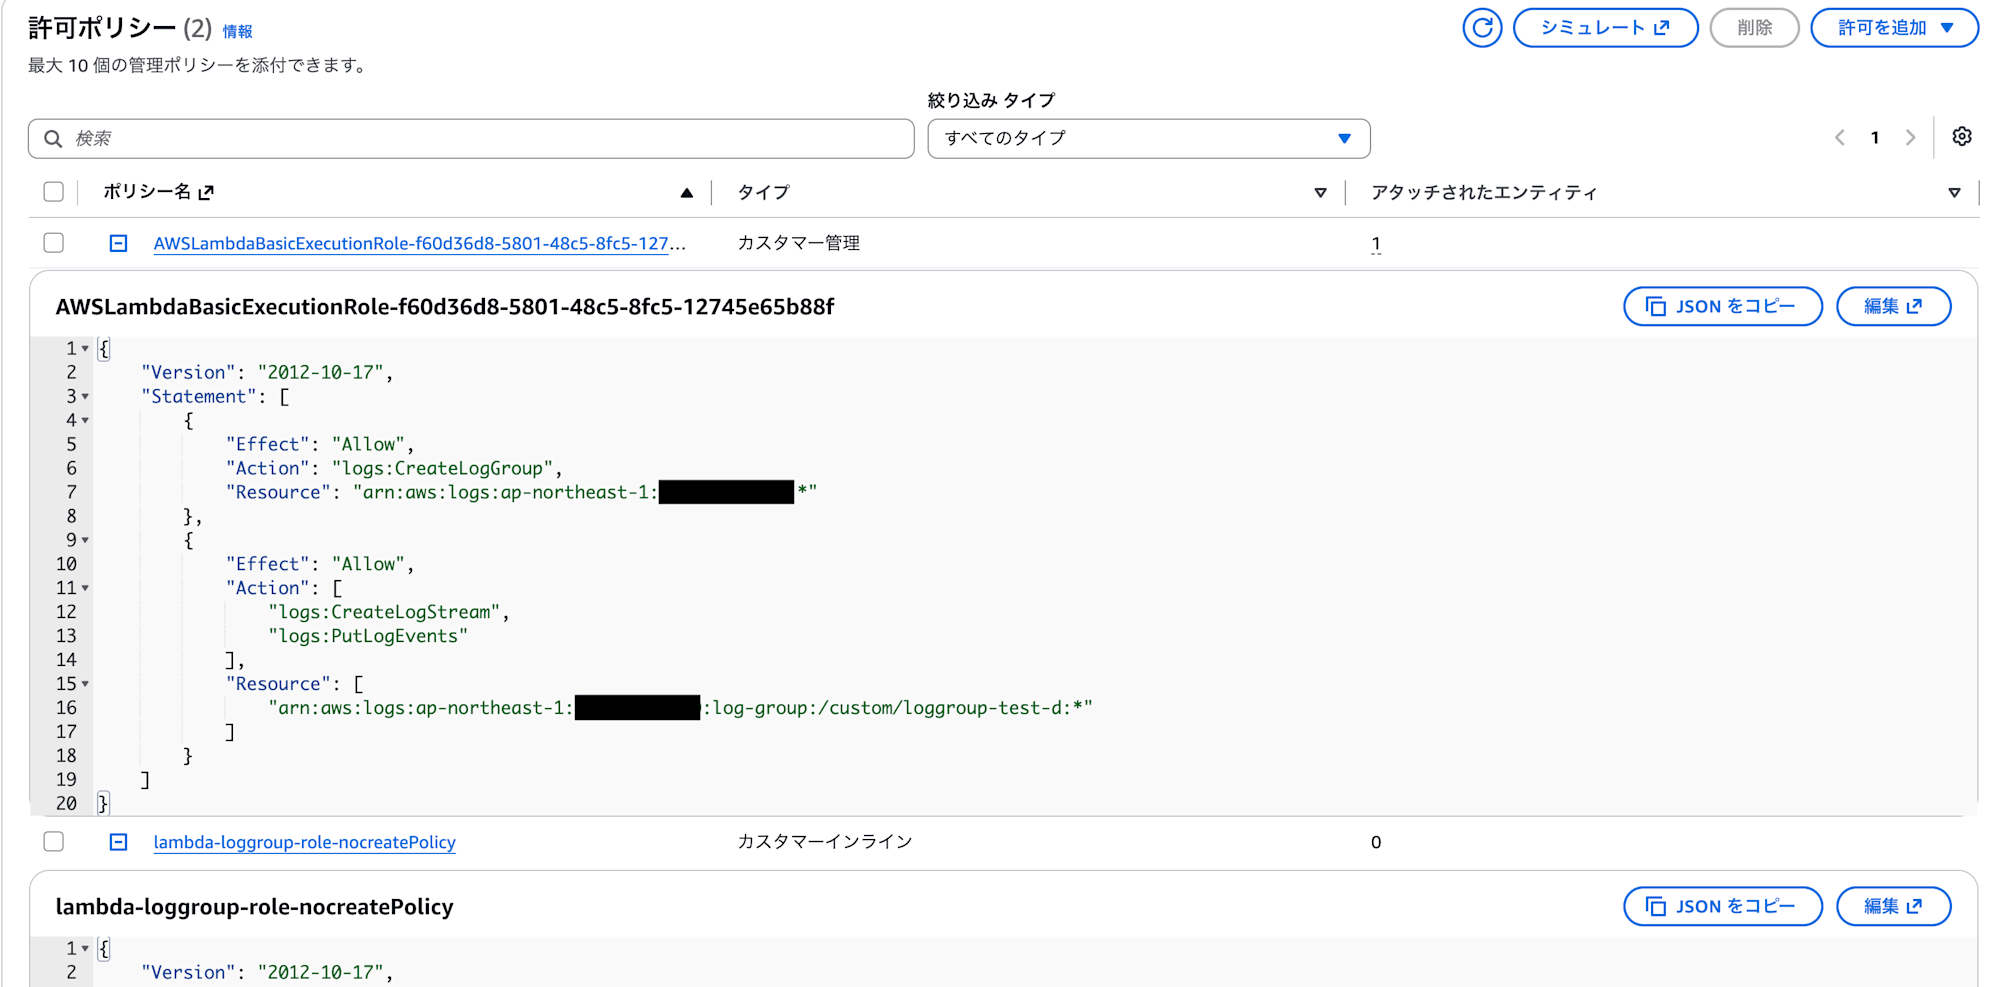Sort ascending by ポリシー名 arrow
The height and width of the screenshot is (987, 2000).
(686, 193)
